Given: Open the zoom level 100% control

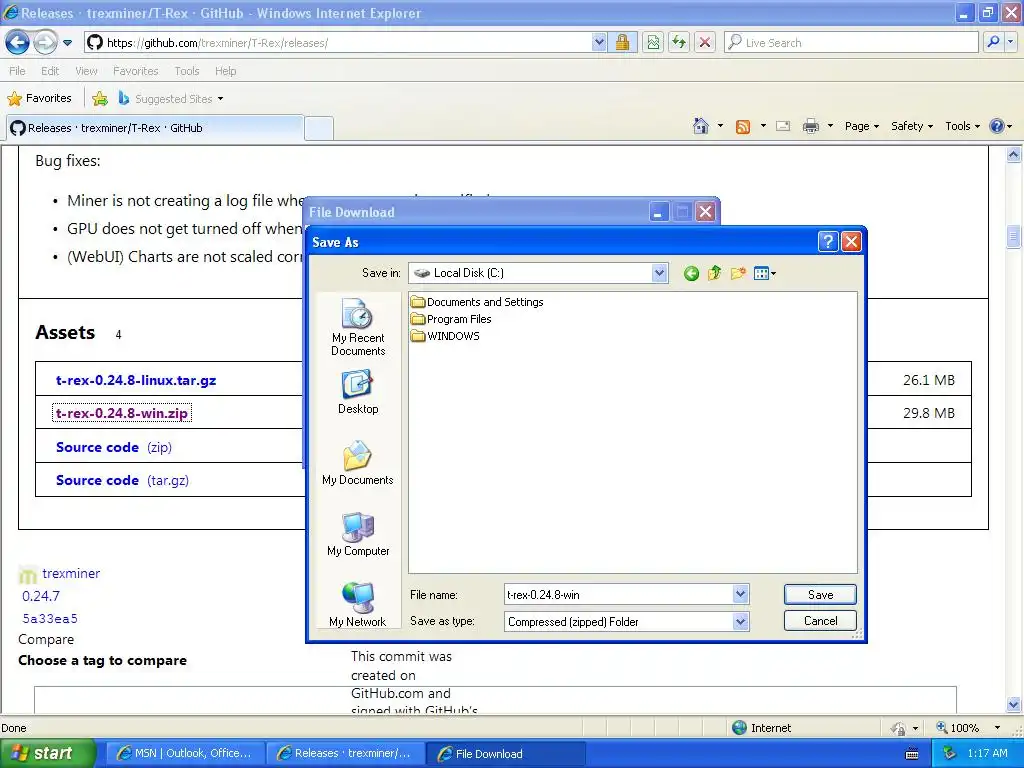Looking at the screenshot, I should (968, 728).
